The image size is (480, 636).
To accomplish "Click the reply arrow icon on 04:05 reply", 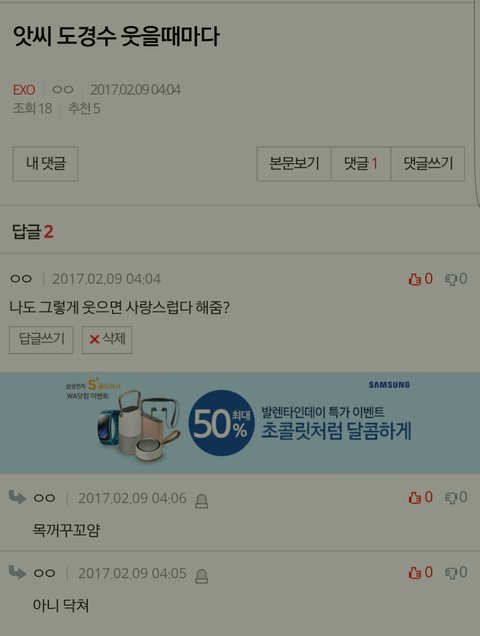I will point(17,572).
